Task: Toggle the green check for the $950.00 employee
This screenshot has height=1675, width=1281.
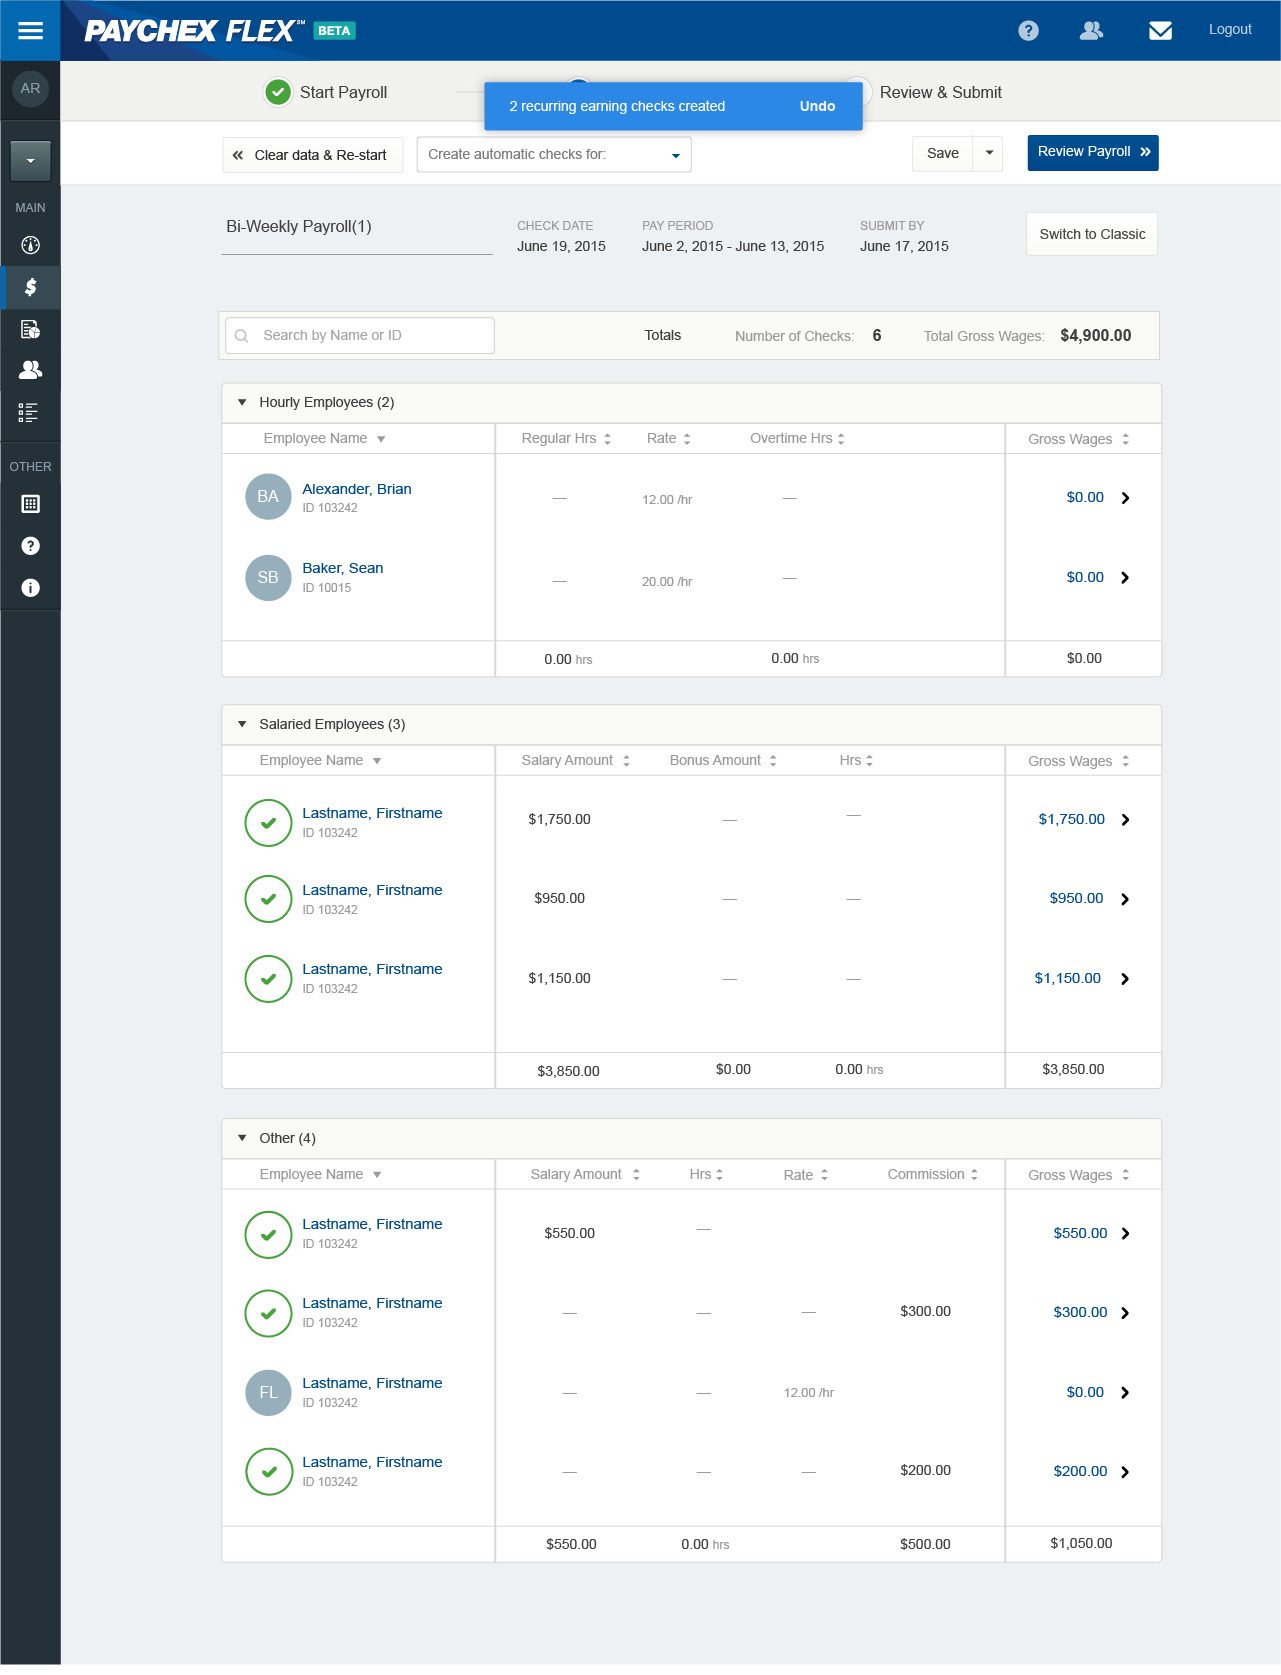Action: coord(268,899)
